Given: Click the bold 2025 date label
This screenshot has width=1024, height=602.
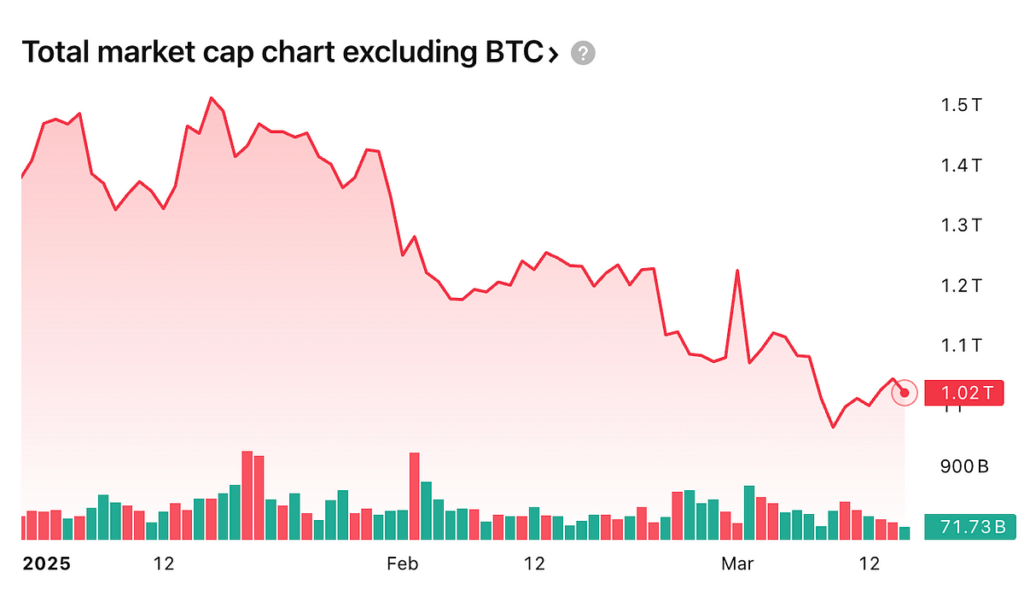Looking at the screenshot, I should [46, 564].
